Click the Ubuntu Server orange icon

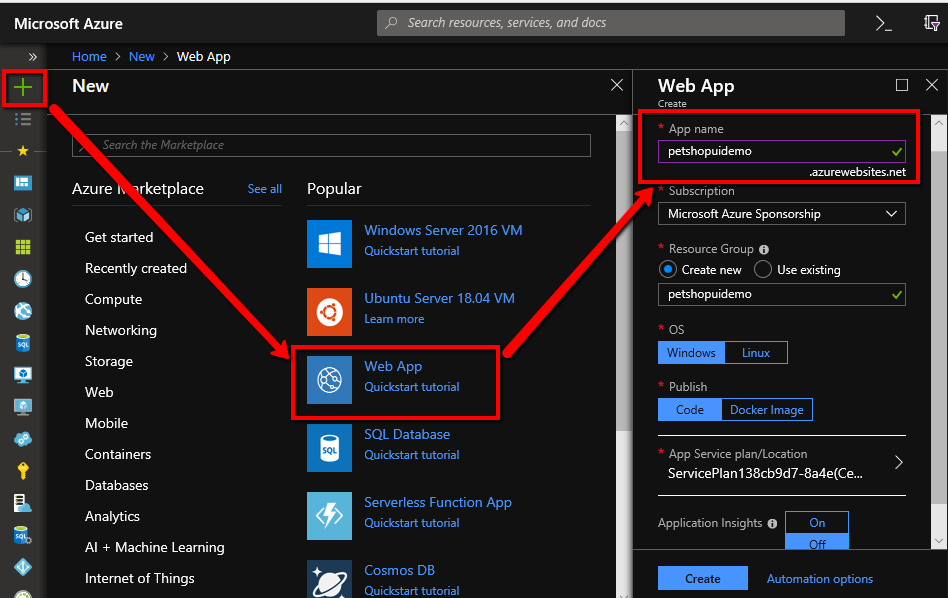(330, 312)
